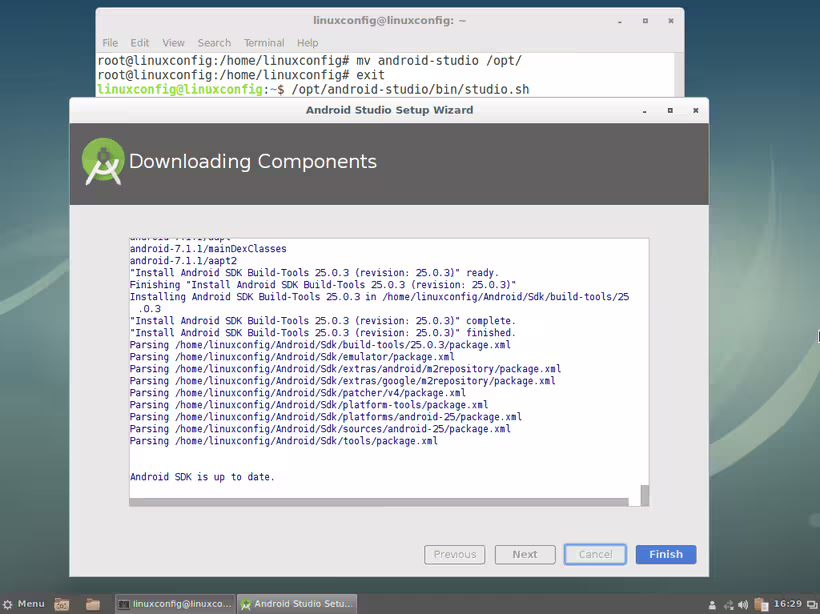
Task: Open the Menu button in taskbar
Action: tap(24, 604)
